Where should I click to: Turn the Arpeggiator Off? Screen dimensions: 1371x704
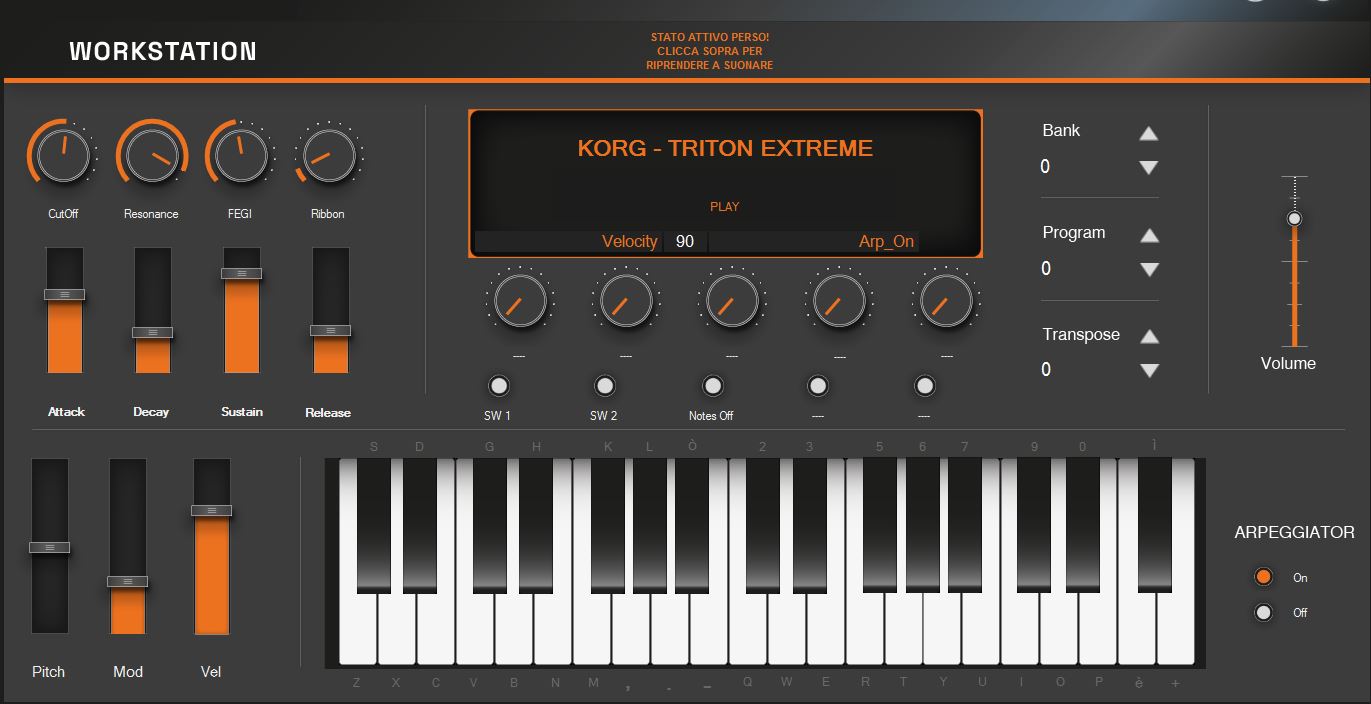pos(1264,613)
